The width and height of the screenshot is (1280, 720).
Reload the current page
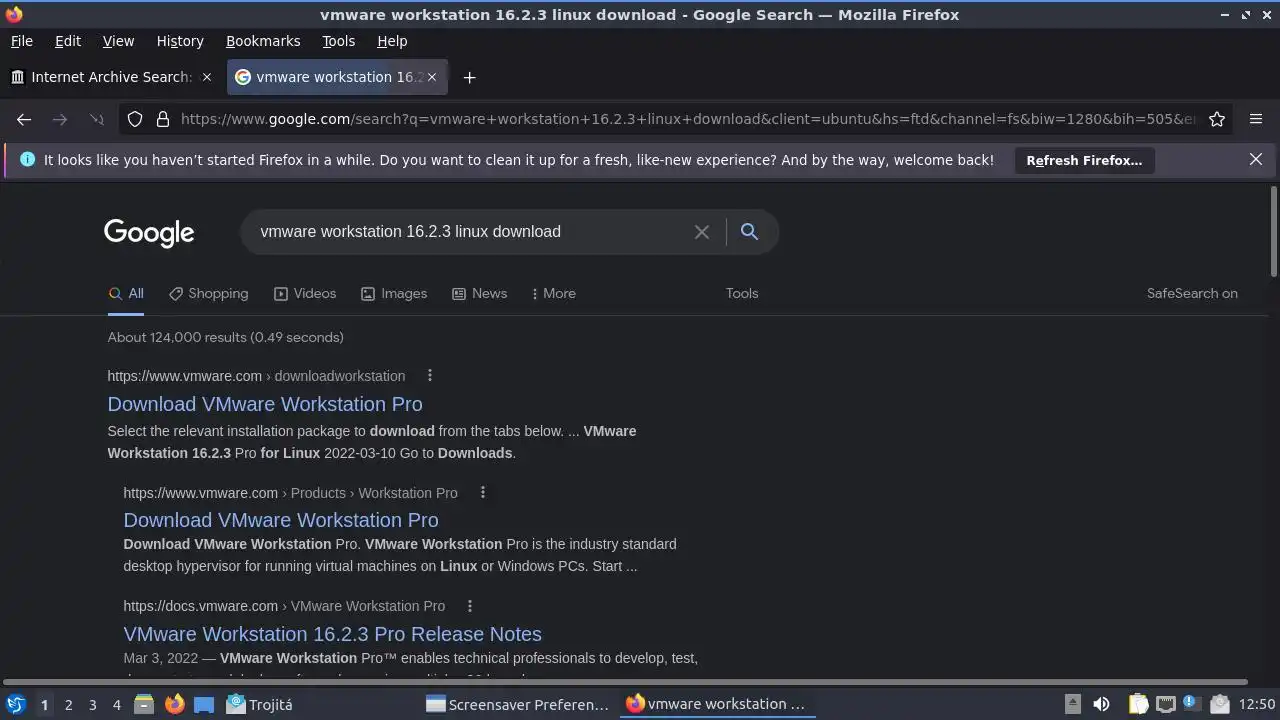[x=96, y=119]
